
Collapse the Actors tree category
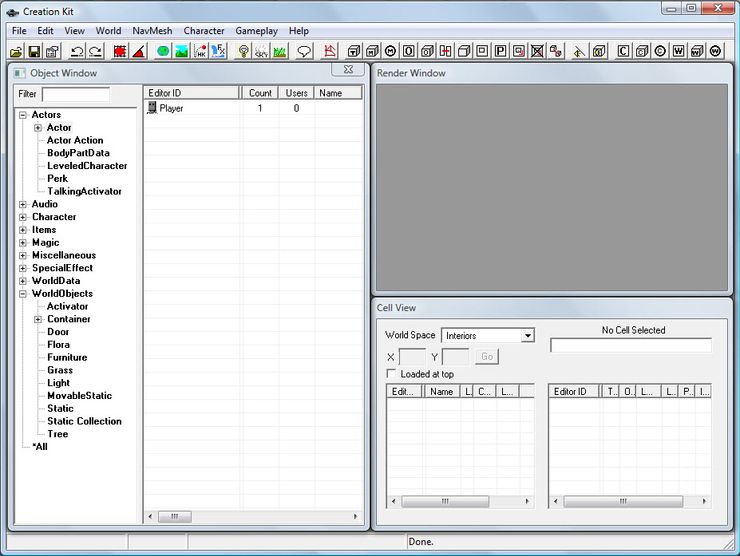click(23, 115)
